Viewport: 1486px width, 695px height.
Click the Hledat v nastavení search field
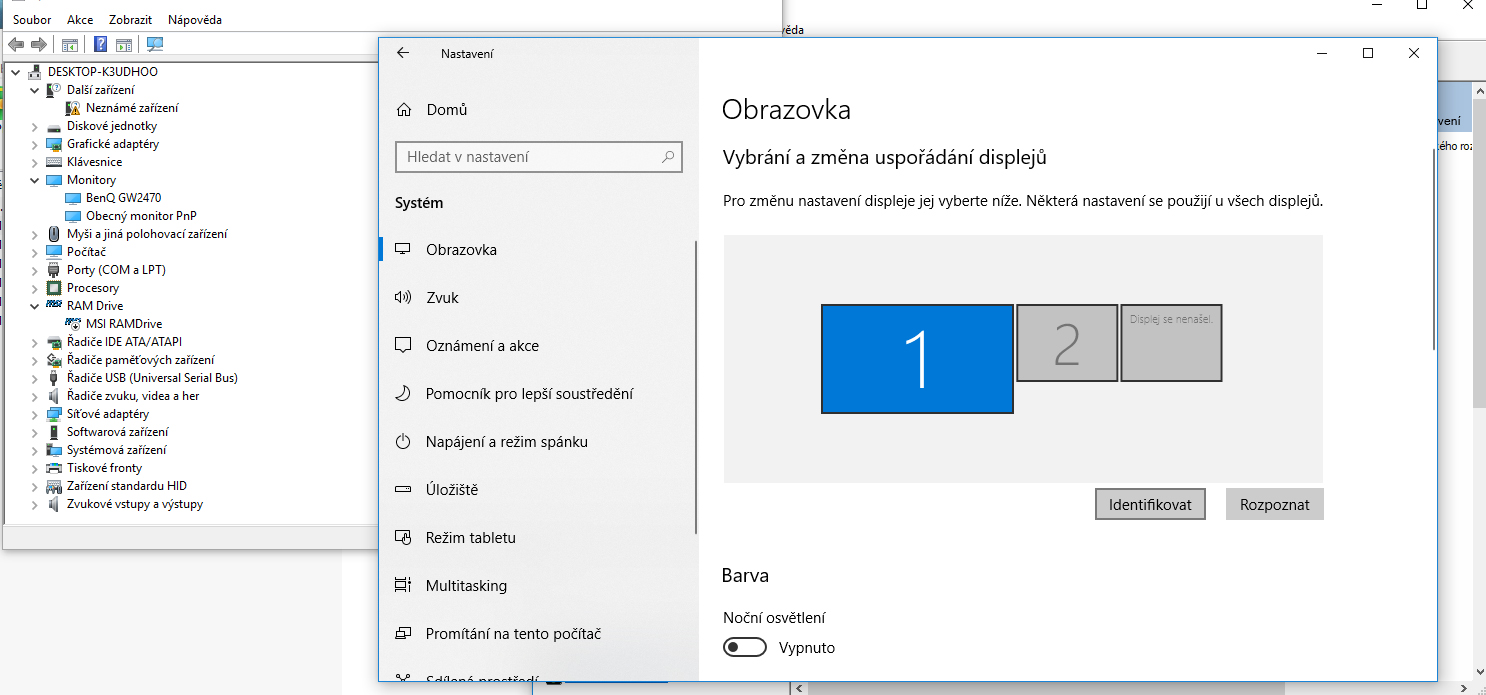click(539, 157)
